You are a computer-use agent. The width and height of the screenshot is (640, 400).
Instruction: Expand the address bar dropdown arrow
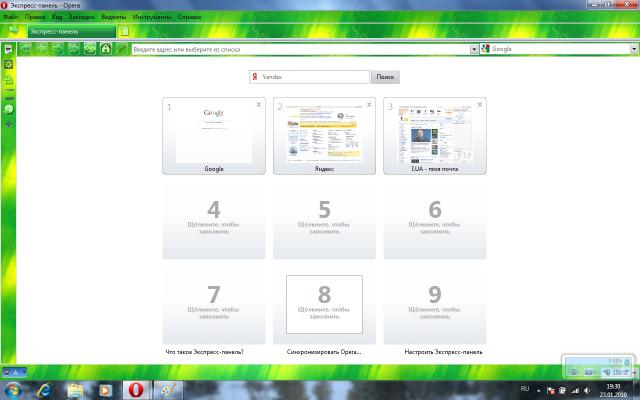tap(473, 49)
